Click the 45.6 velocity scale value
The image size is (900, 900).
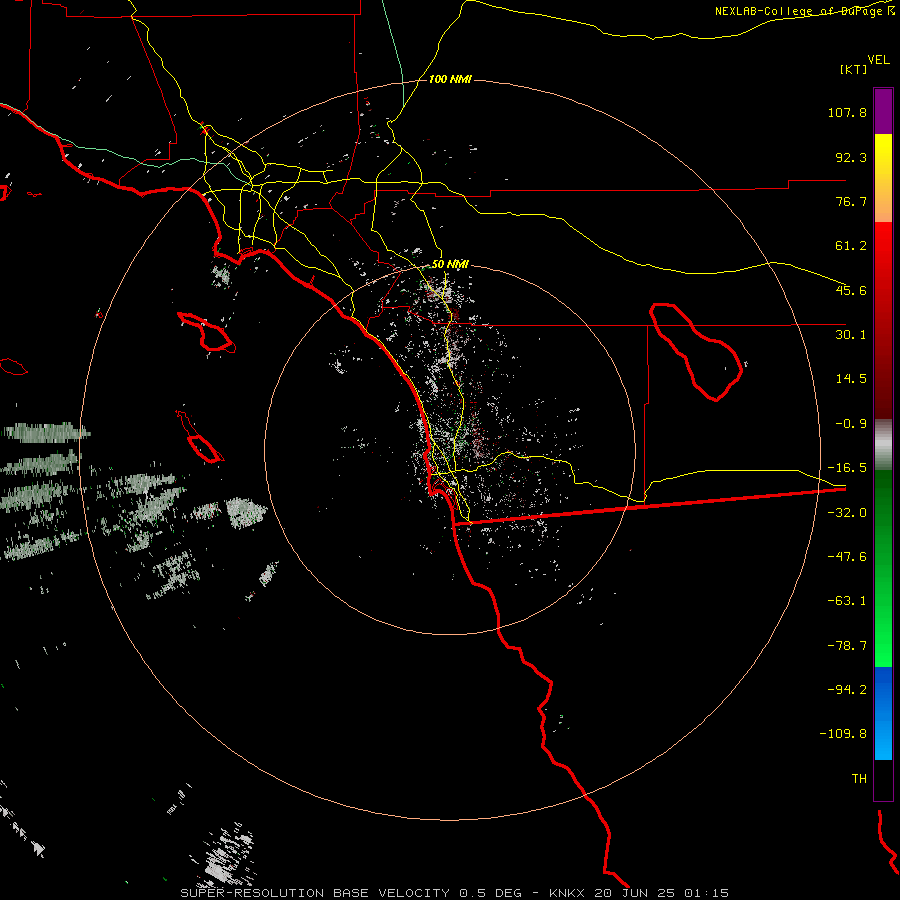851,290
